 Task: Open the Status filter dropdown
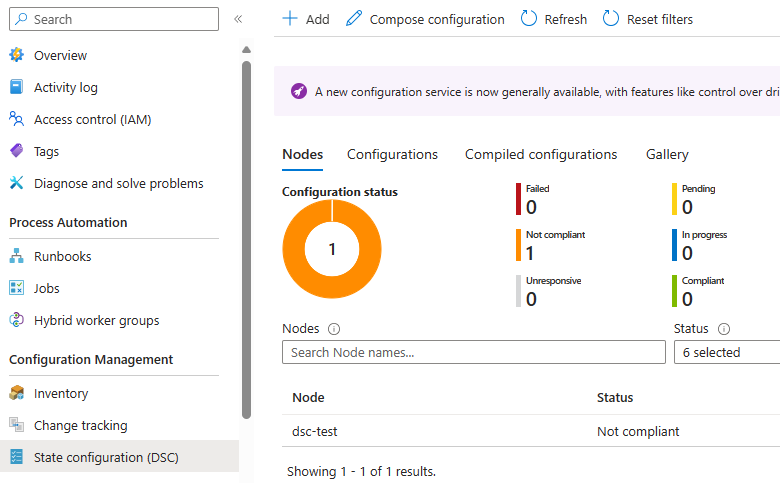click(727, 352)
